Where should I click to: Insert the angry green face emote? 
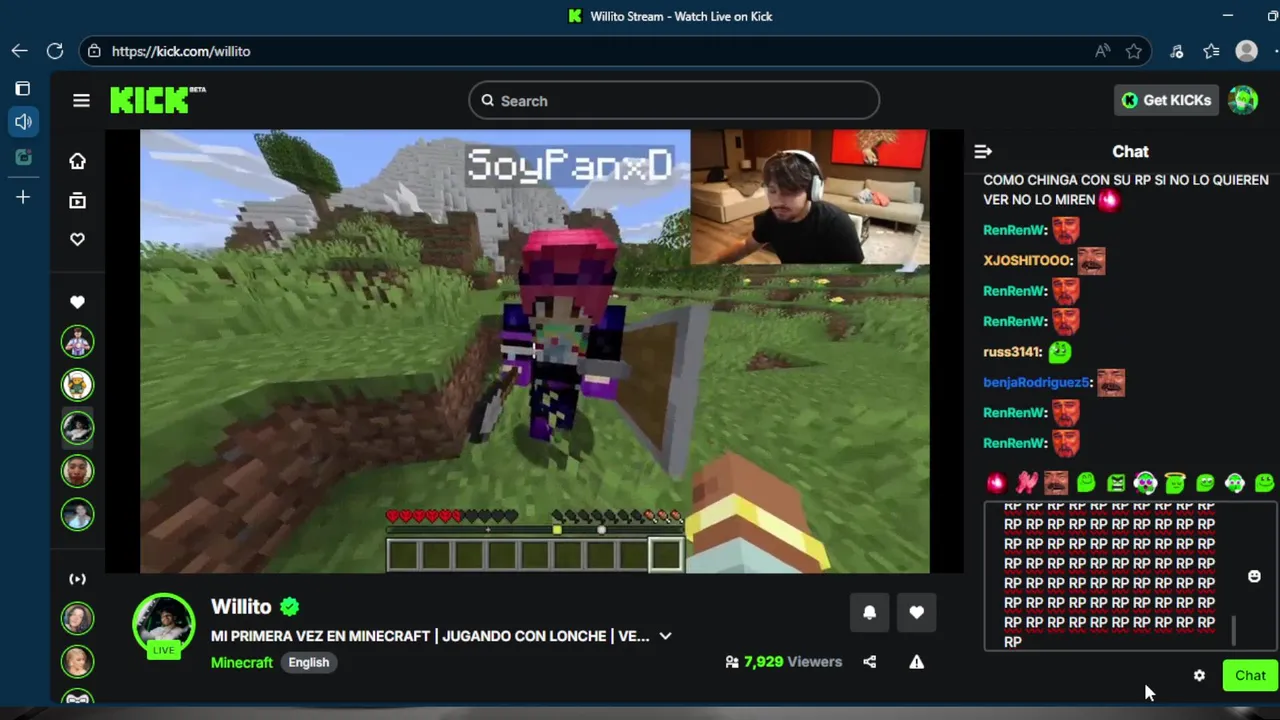coord(1115,483)
